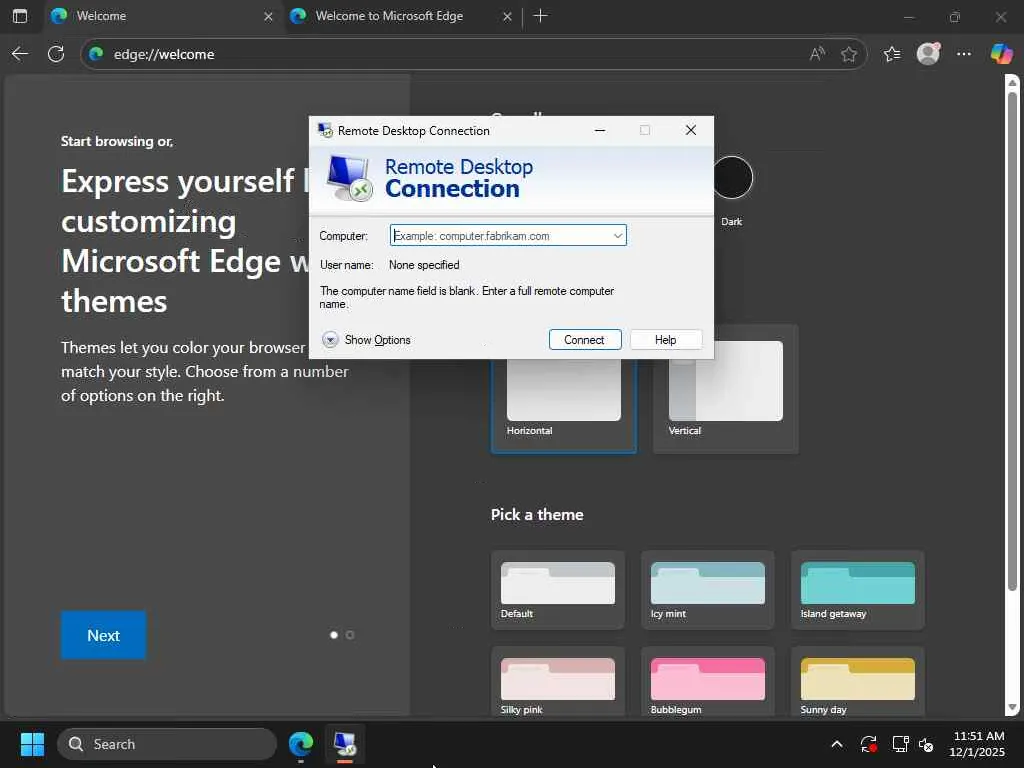Expand Show Options in Remote Desktop
Viewport: 1024px width, 768px height.
point(366,340)
